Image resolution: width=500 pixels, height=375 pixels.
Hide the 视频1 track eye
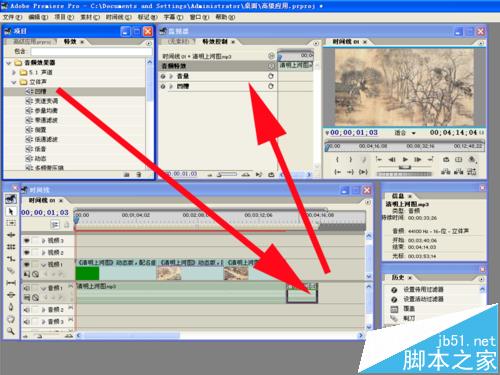[x=27, y=264]
